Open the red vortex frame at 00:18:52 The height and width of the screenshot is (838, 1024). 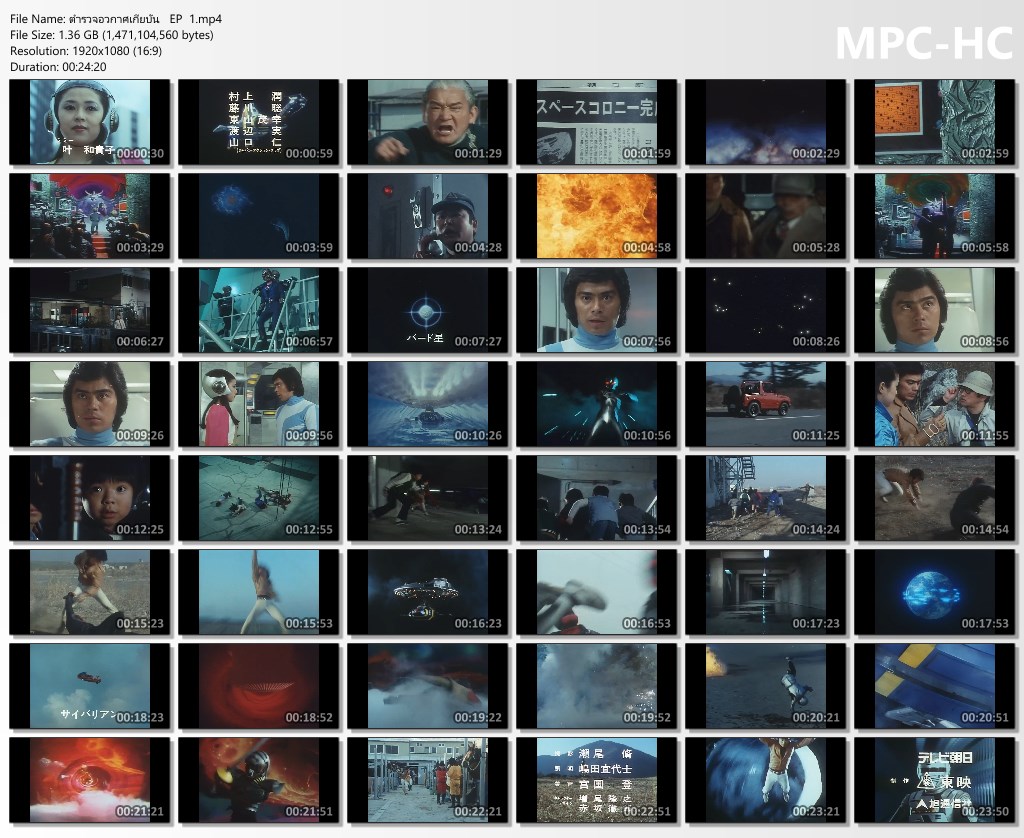[x=259, y=686]
